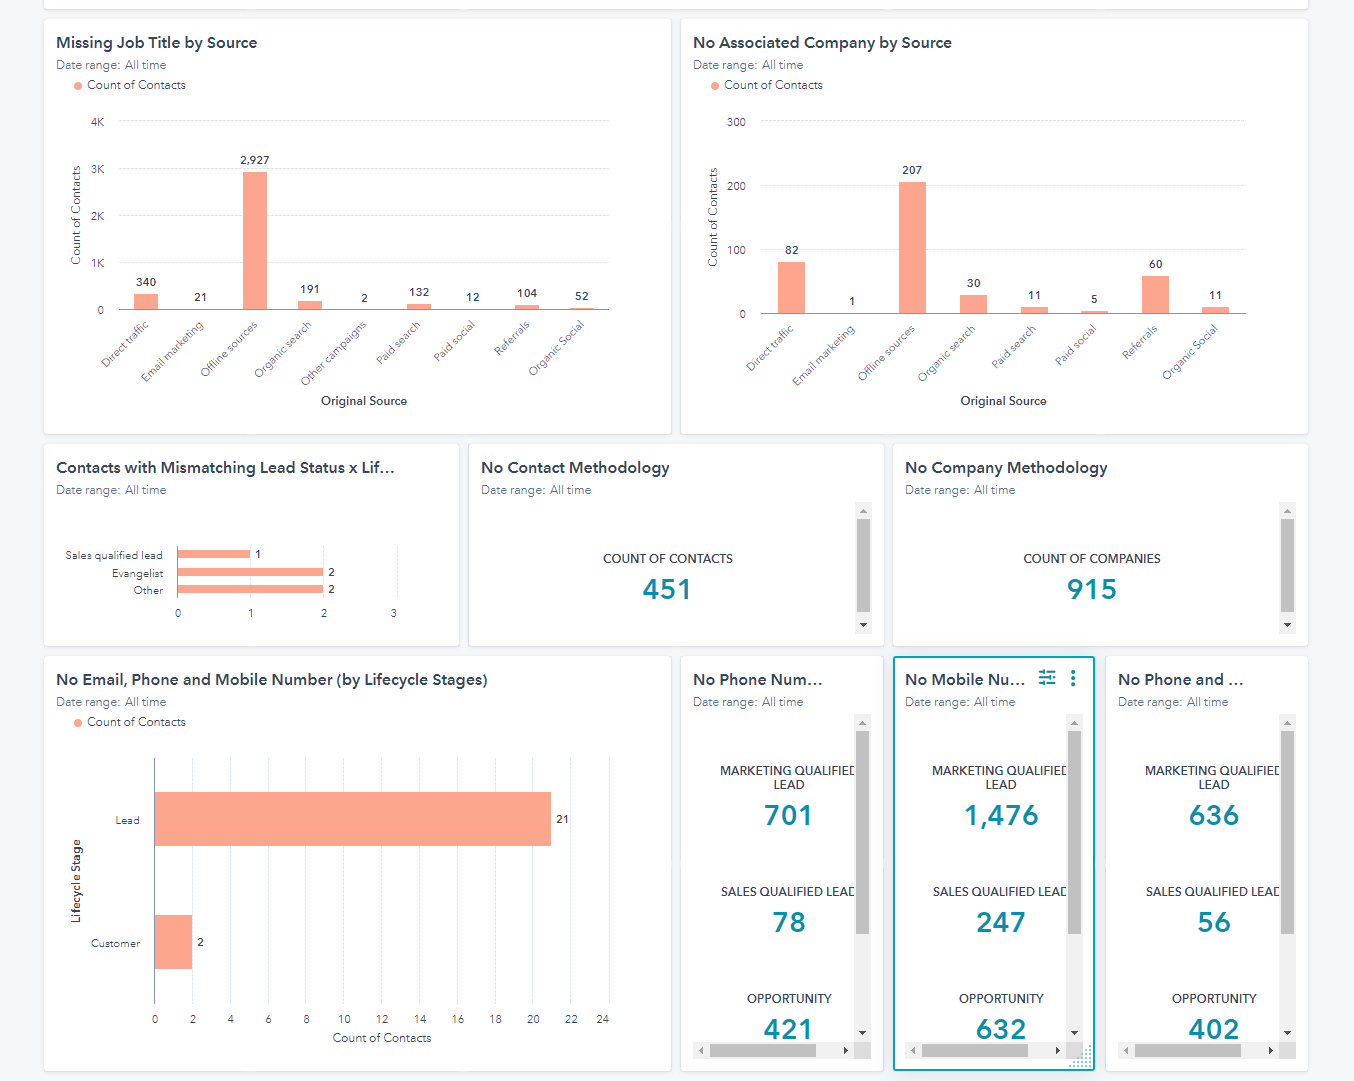Open the three-dot actions menu on No Mobile Number card
This screenshot has width=1354, height=1081.
point(1072,678)
